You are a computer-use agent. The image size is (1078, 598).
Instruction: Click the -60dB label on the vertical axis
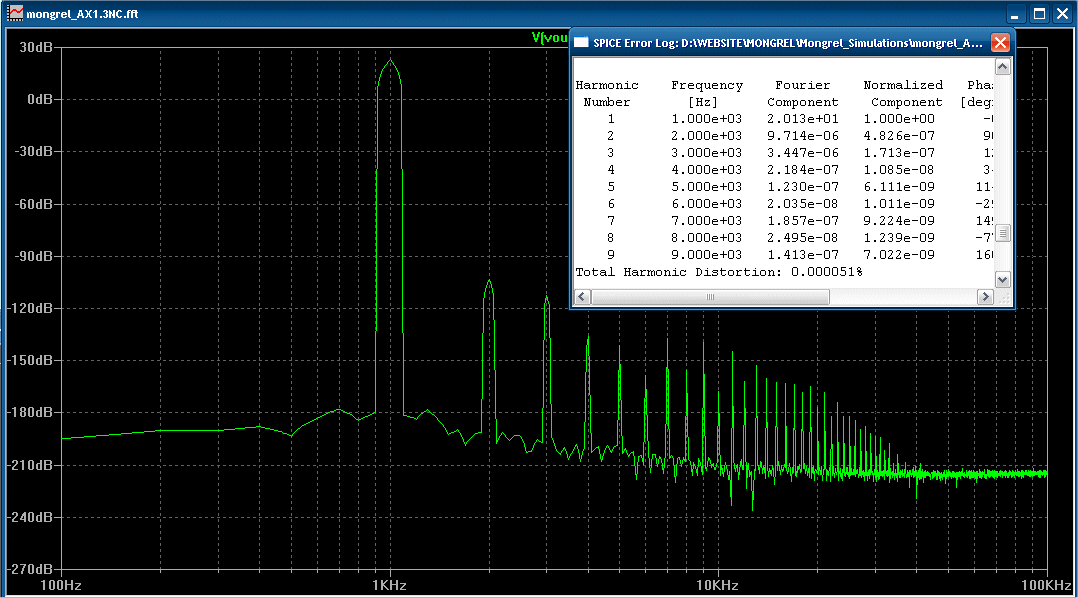pos(33,204)
